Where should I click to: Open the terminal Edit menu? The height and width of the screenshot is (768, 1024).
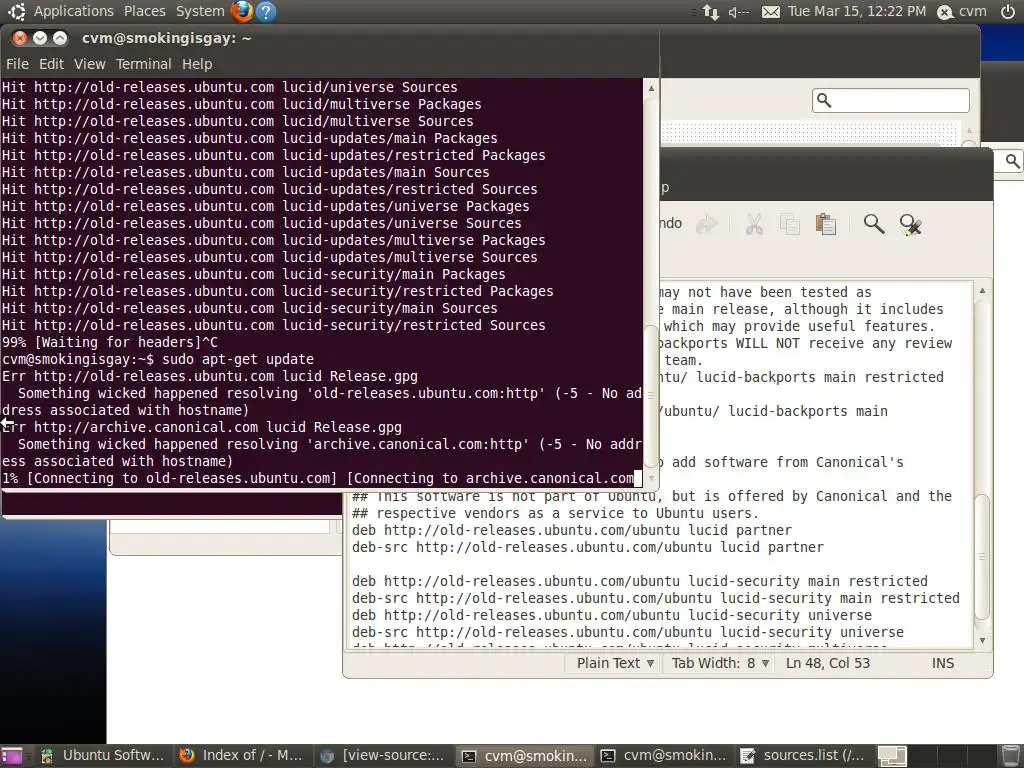point(51,64)
